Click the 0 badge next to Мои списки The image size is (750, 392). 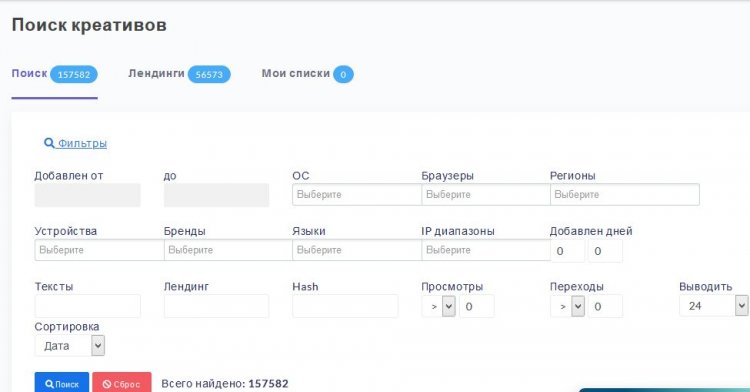(x=343, y=75)
